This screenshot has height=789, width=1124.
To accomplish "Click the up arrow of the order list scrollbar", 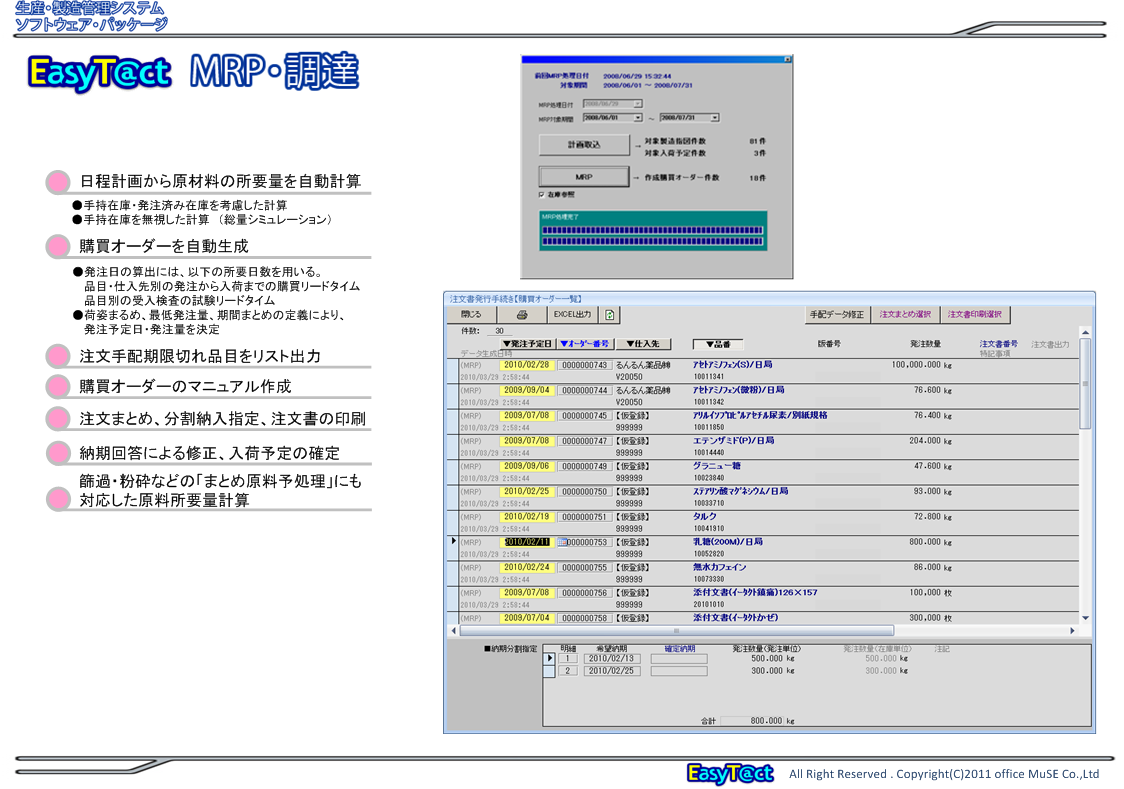I will 1085,332.
